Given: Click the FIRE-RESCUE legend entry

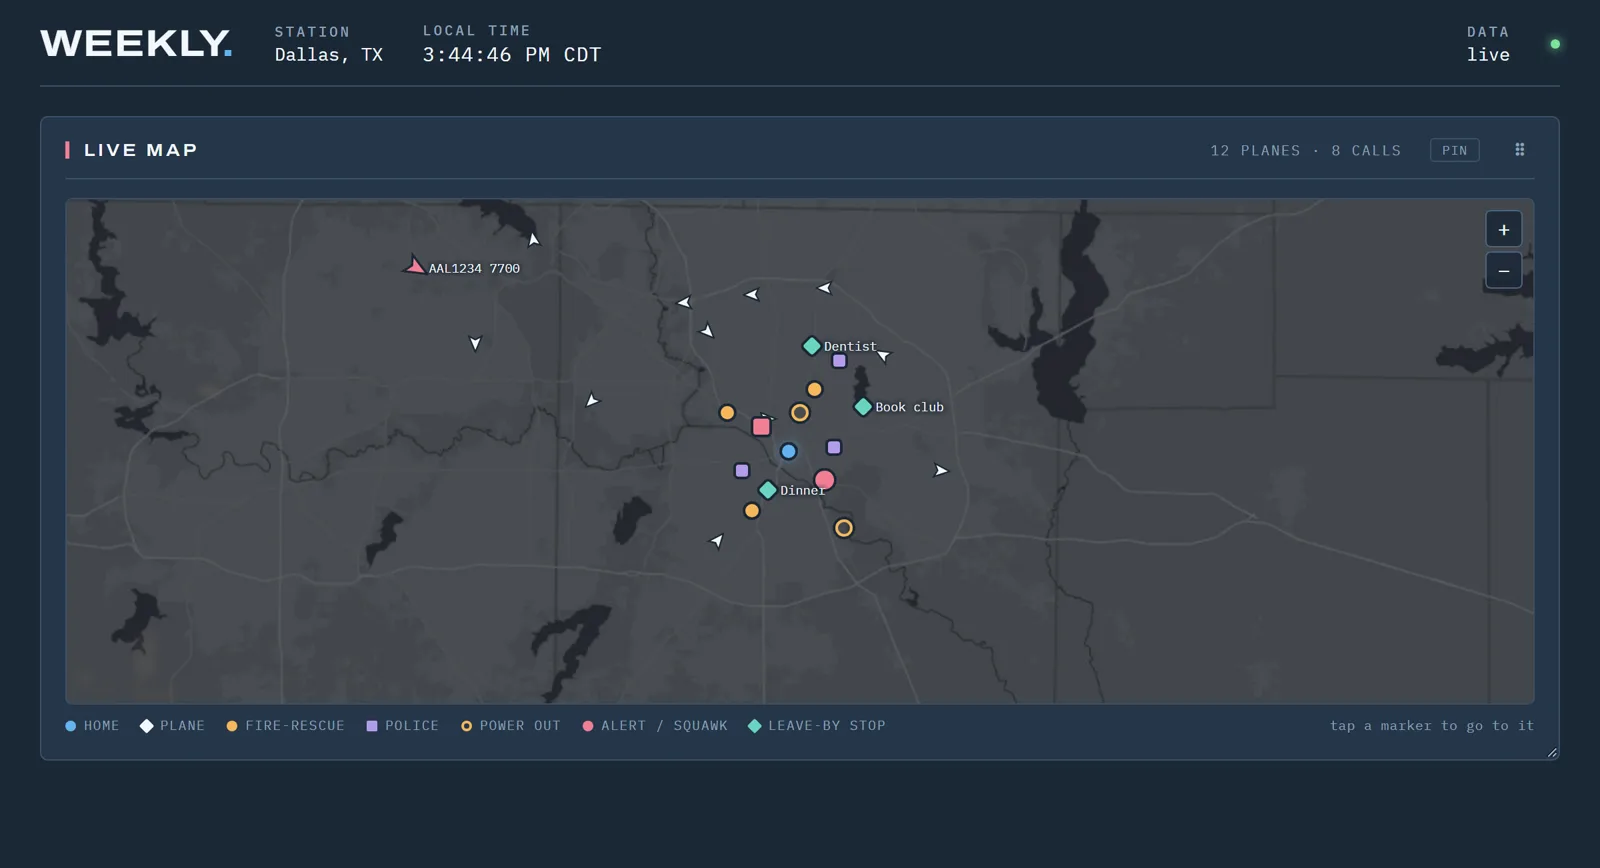Looking at the screenshot, I should [285, 726].
